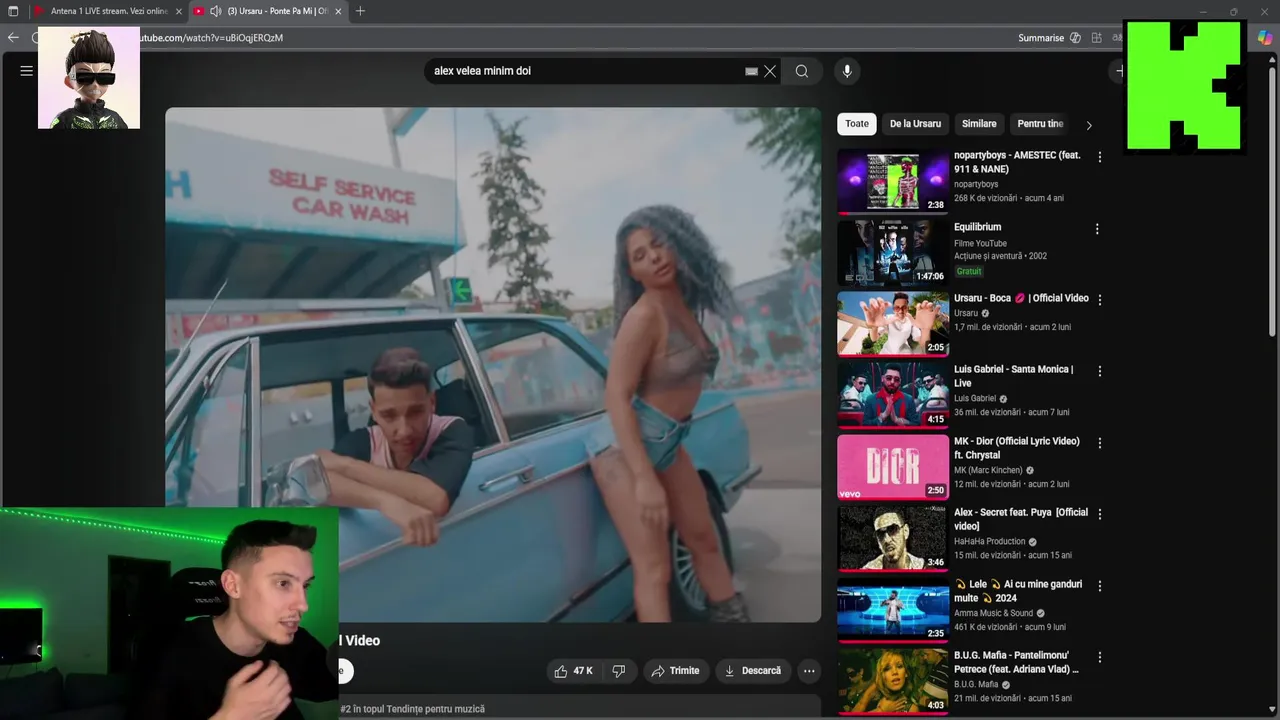Open options for MK - Dior video
This screenshot has height=720, width=1280.
click(x=1099, y=443)
